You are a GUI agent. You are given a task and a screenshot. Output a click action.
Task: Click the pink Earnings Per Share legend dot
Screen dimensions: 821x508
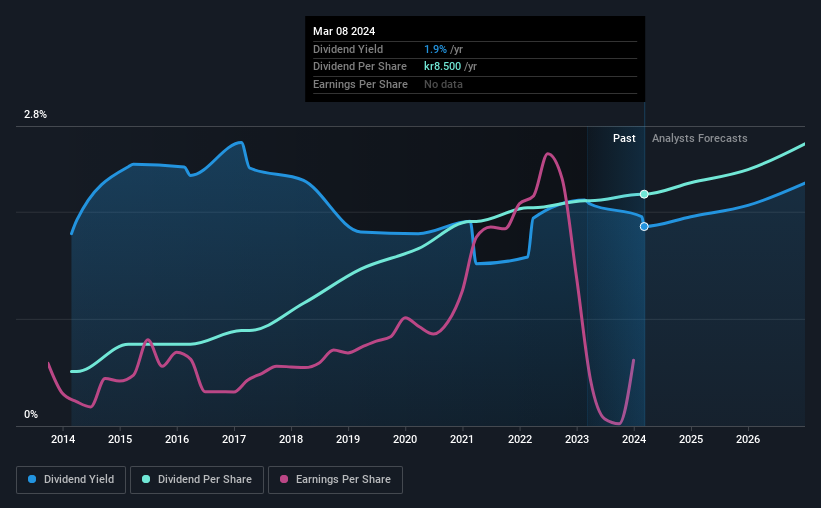pyautogui.click(x=285, y=480)
